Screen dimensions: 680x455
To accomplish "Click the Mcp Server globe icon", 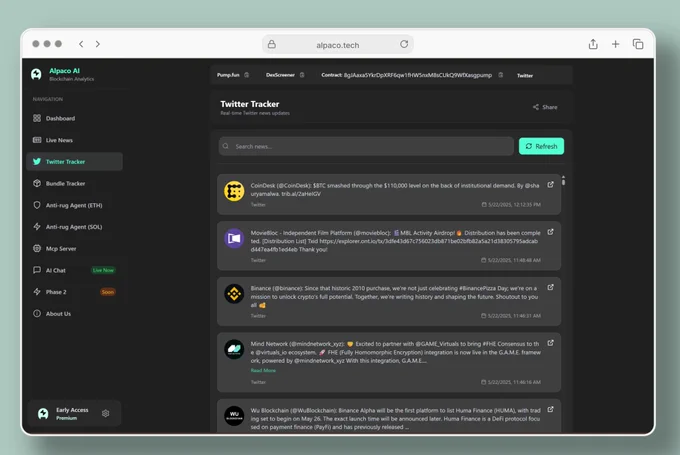I will click(37, 248).
